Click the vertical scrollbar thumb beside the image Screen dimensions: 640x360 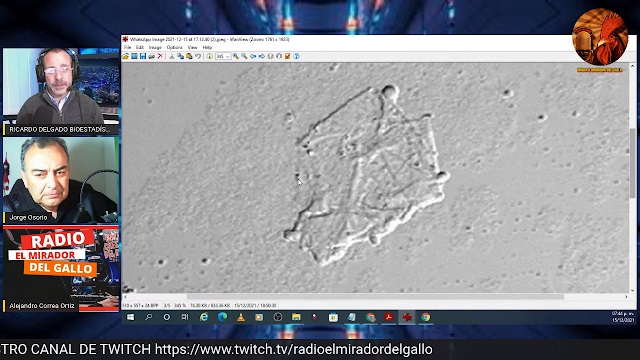click(x=632, y=163)
